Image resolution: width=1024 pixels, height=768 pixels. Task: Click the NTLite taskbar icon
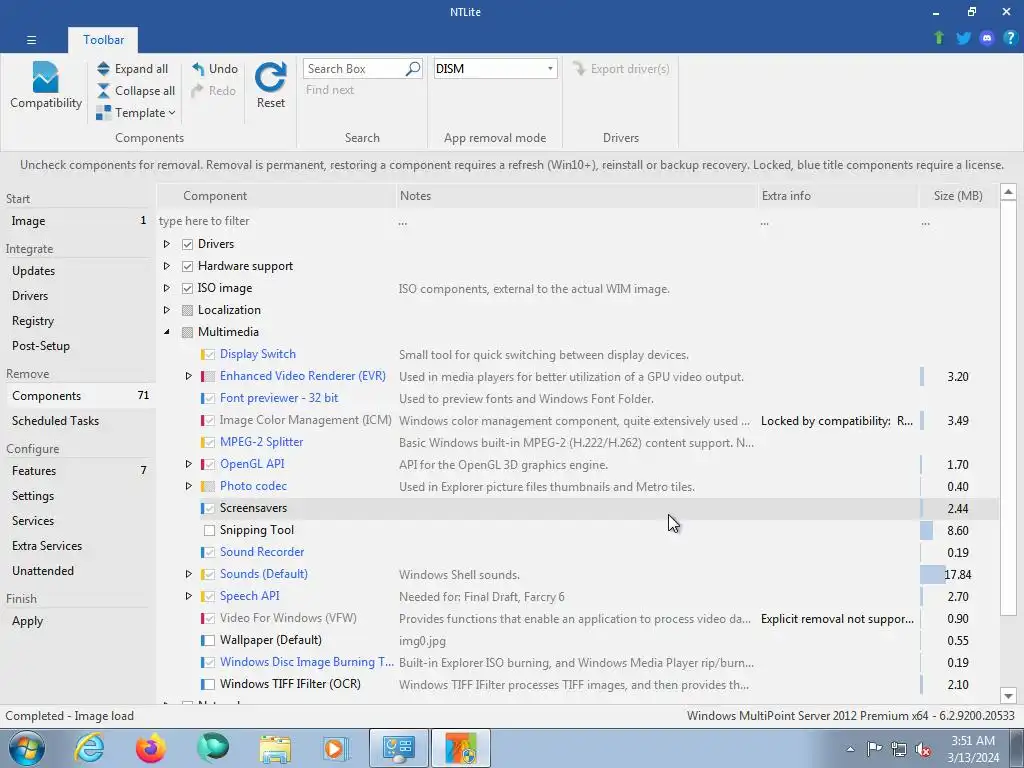point(461,748)
